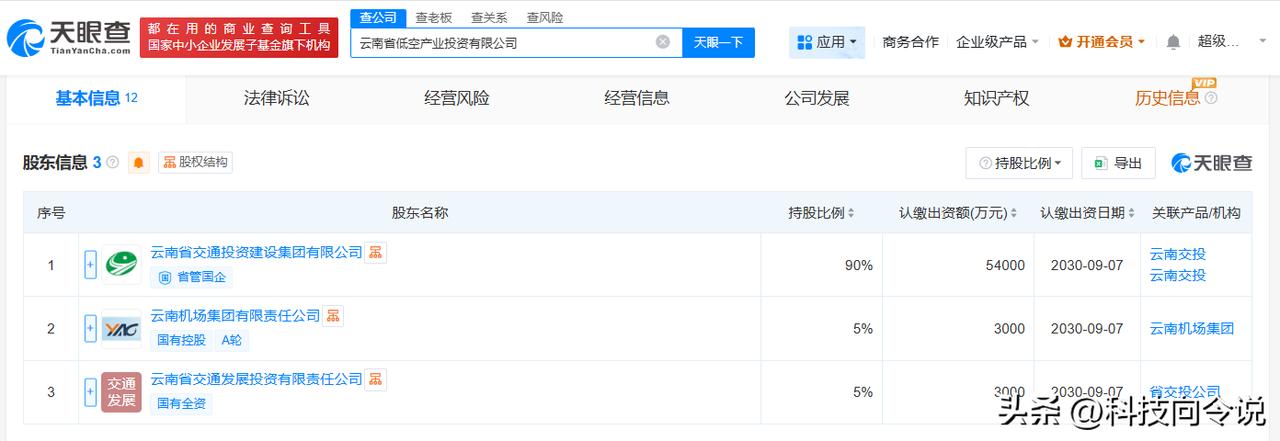Screen dimensions: 1280x441
Task: Open the 云南机场集团 related product link
Action: (1191, 328)
